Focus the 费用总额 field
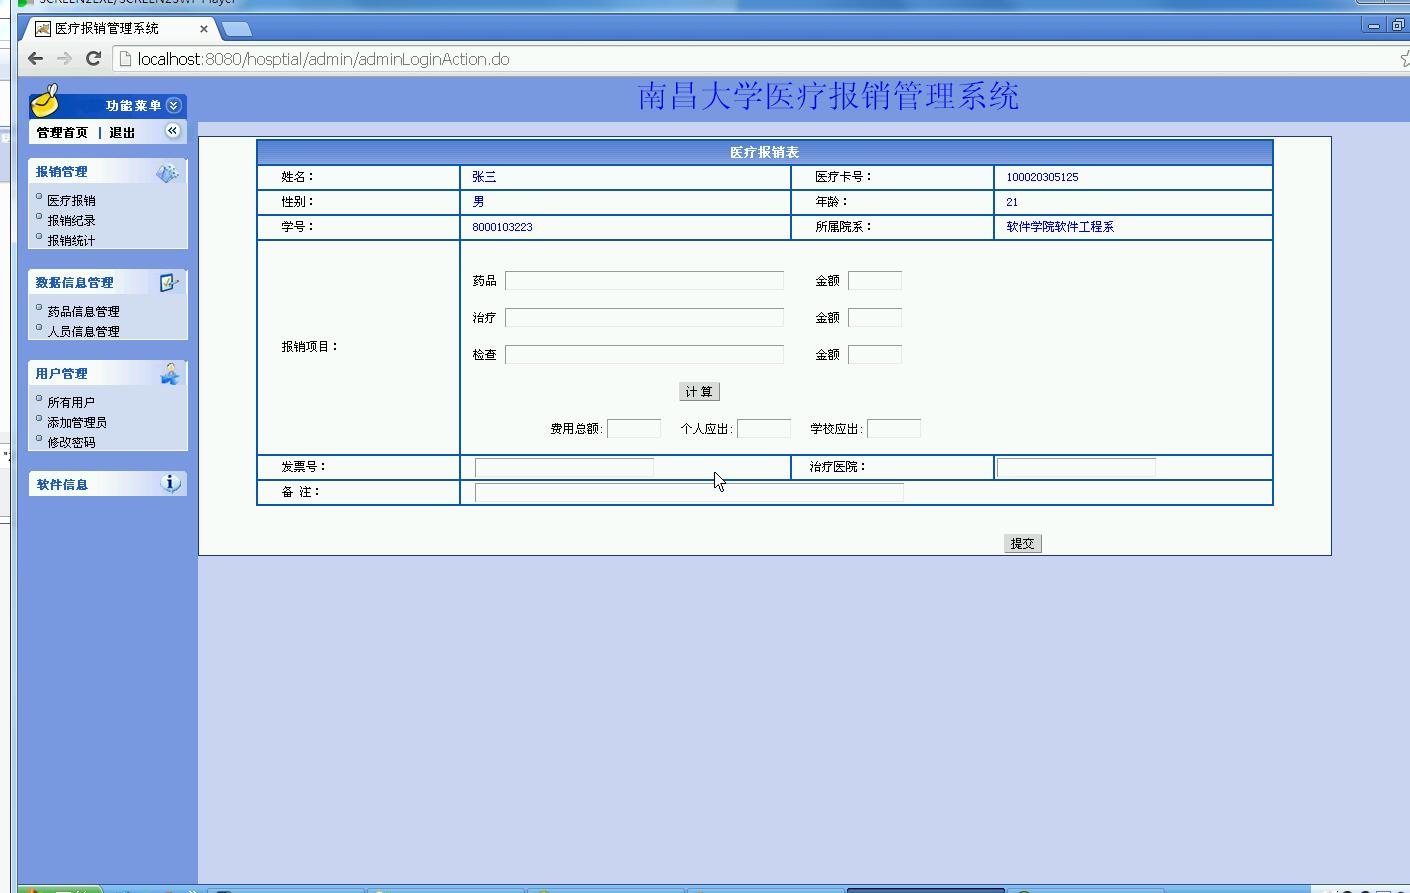Image resolution: width=1410 pixels, height=893 pixels. (634, 429)
